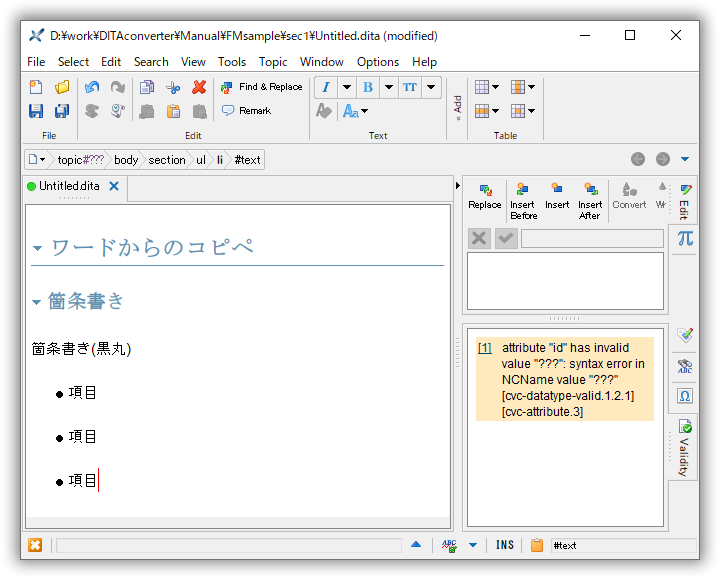Select section in node path bar
The height and width of the screenshot is (580, 720).
[x=167, y=160]
